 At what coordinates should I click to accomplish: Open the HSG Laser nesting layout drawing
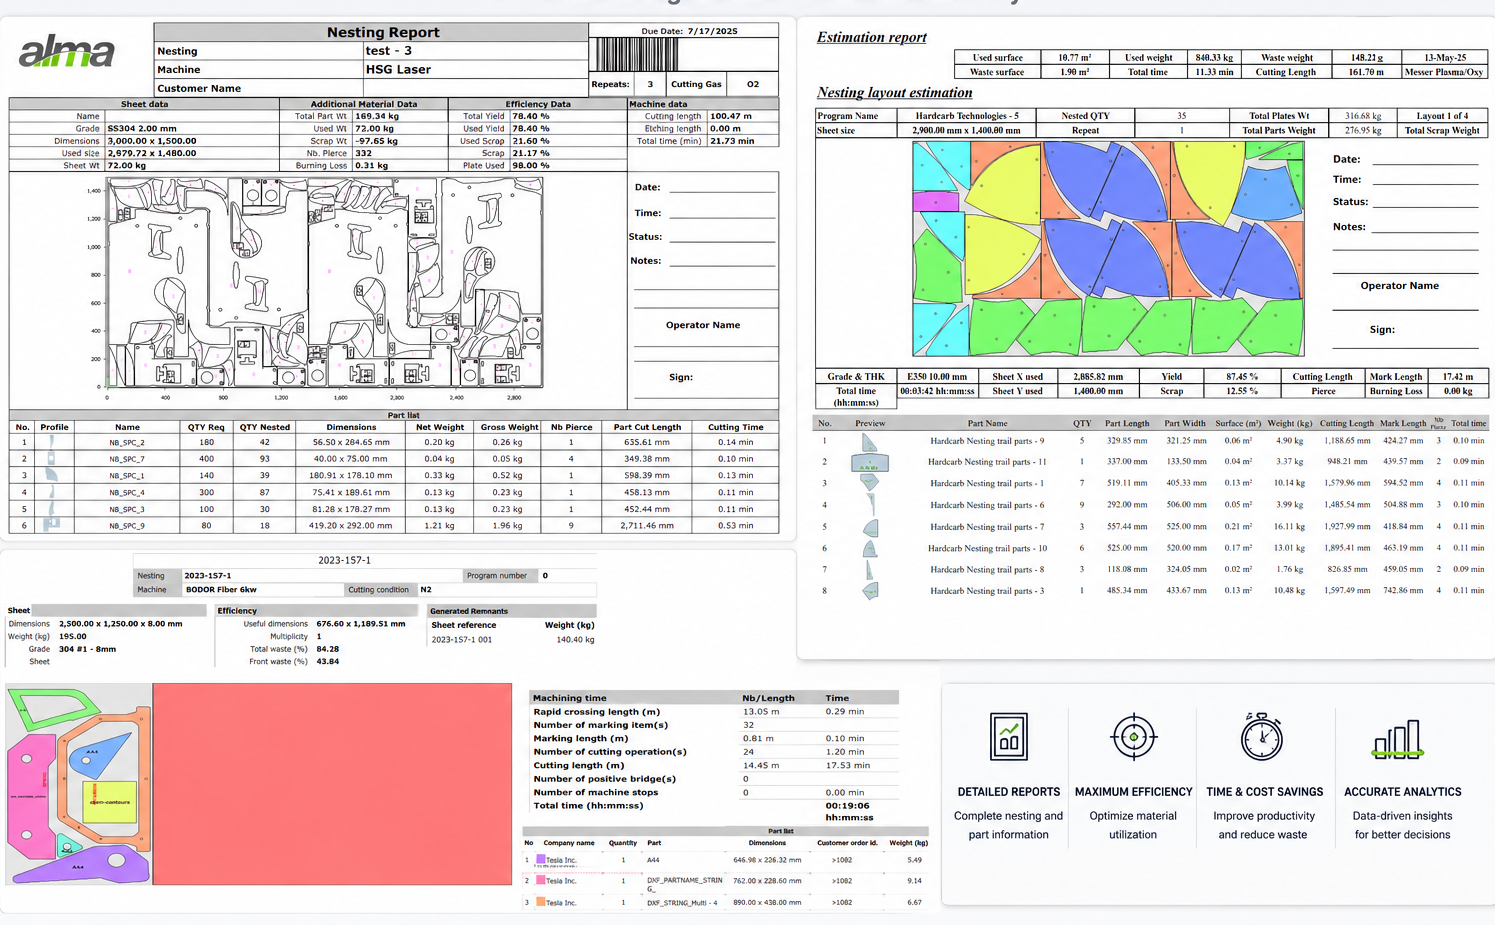click(x=325, y=283)
